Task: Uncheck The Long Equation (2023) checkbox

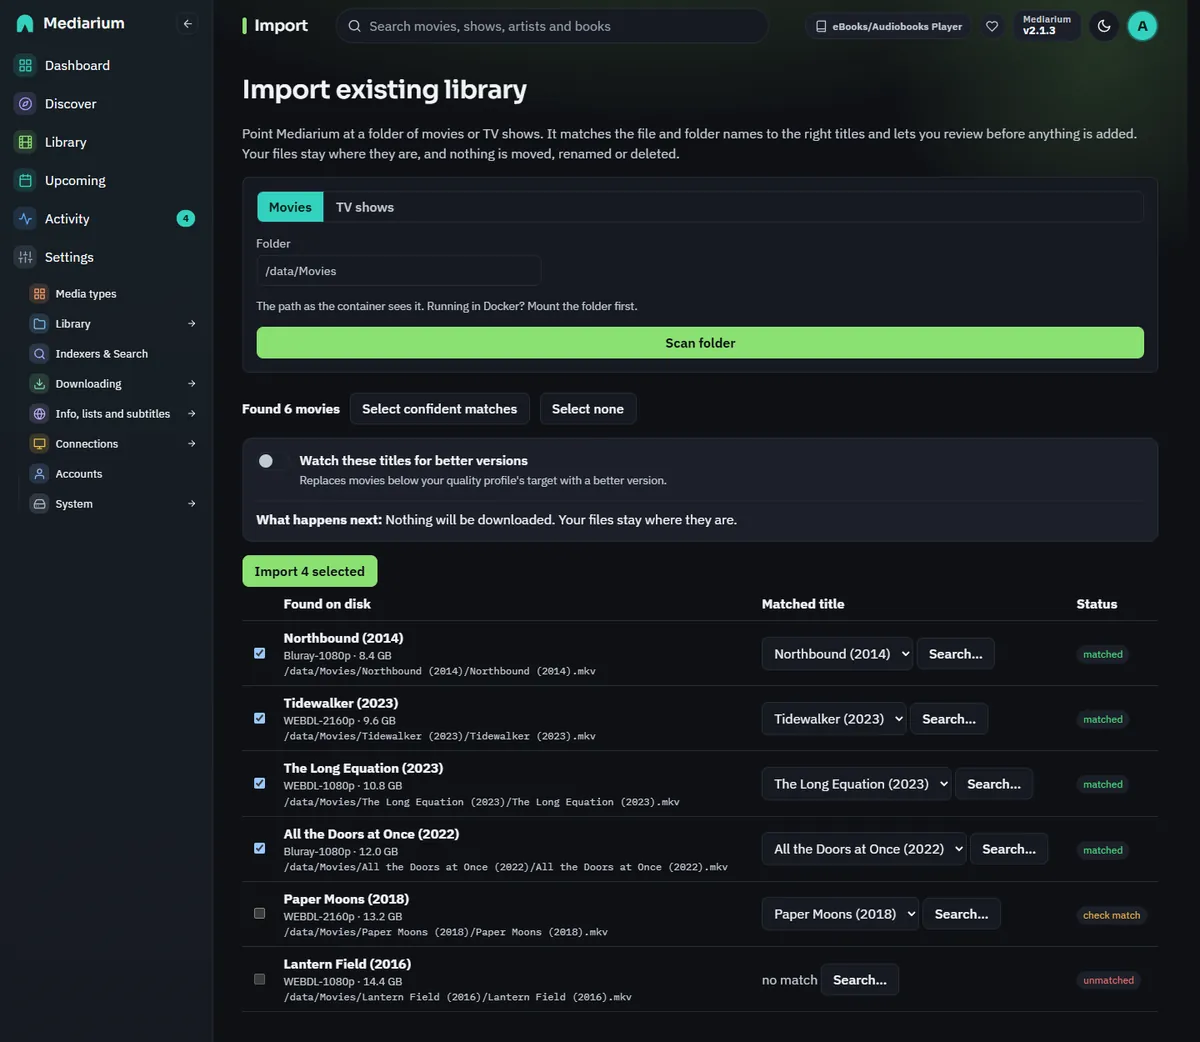Action: (x=259, y=783)
